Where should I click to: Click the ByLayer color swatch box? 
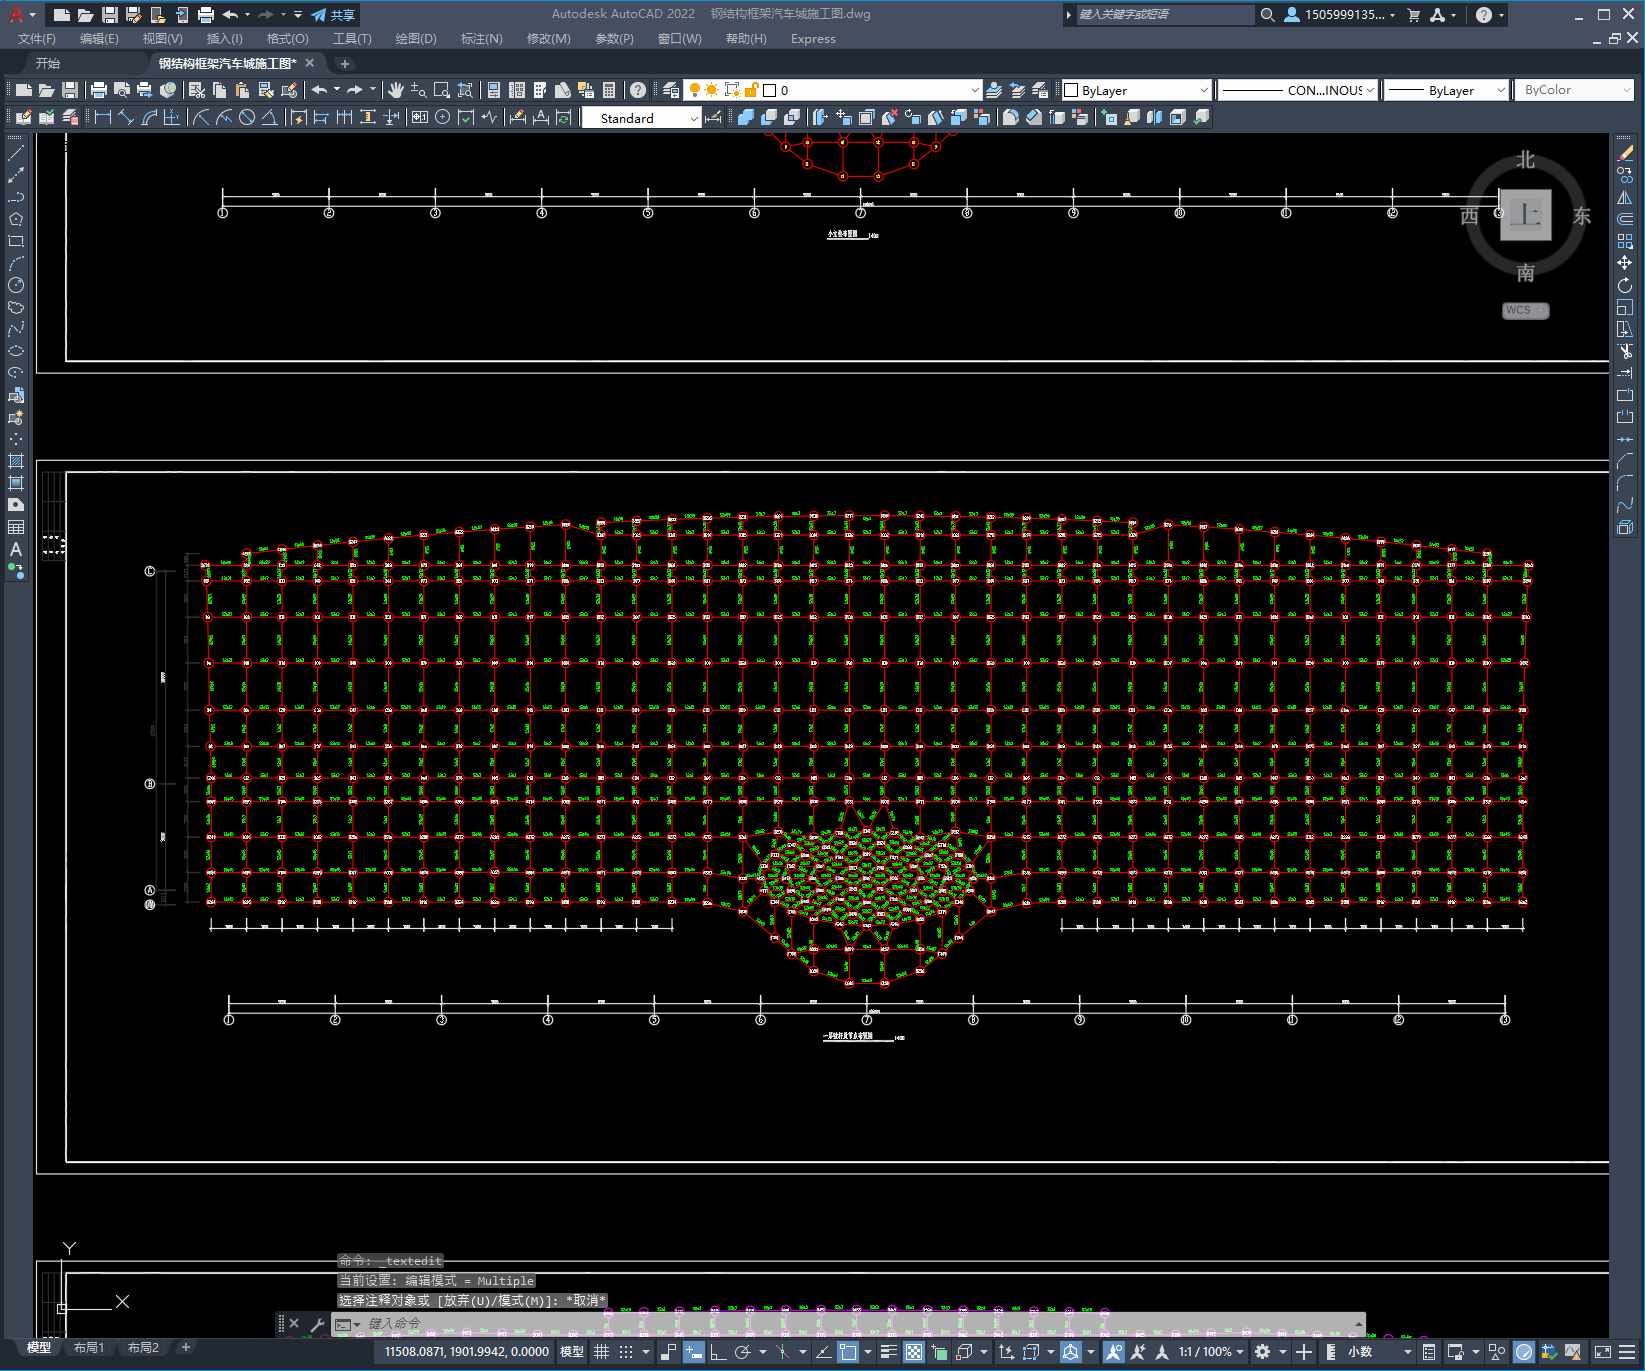tap(1071, 90)
